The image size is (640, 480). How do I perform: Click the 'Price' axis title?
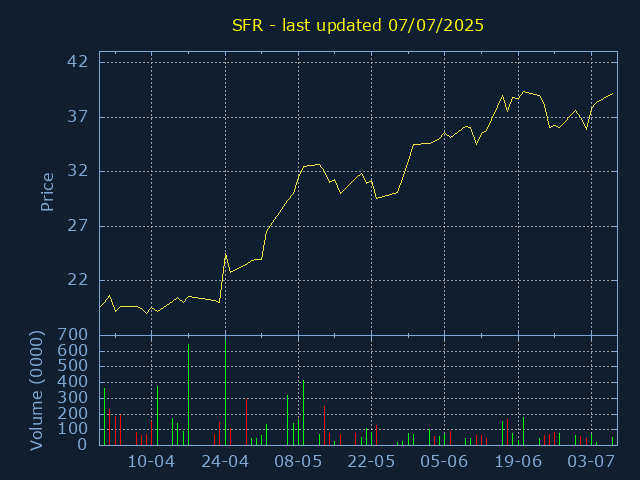47,192
